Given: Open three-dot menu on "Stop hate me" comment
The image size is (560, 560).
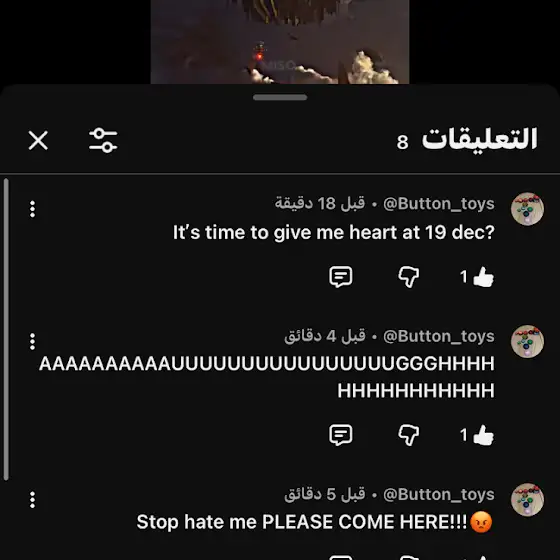Looking at the screenshot, I should 32,500.
